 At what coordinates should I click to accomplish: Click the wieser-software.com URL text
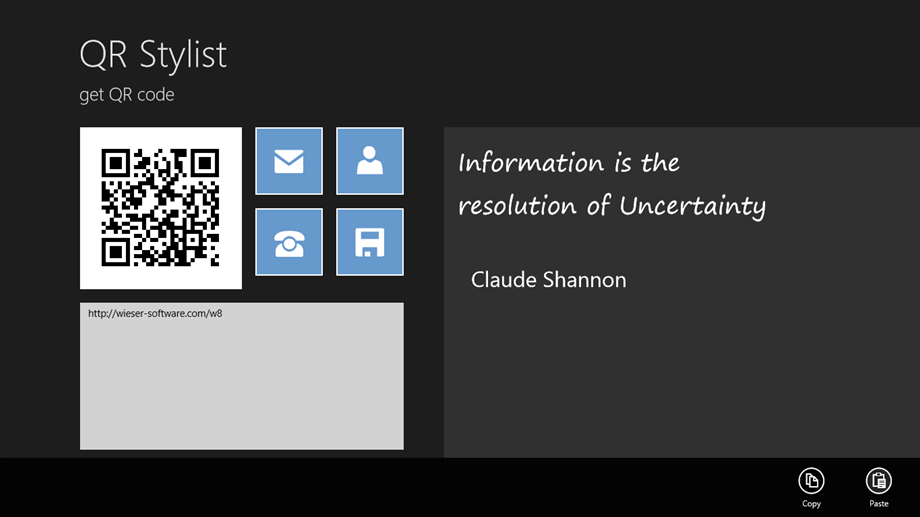pyautogui.click(x=155, y=314)
